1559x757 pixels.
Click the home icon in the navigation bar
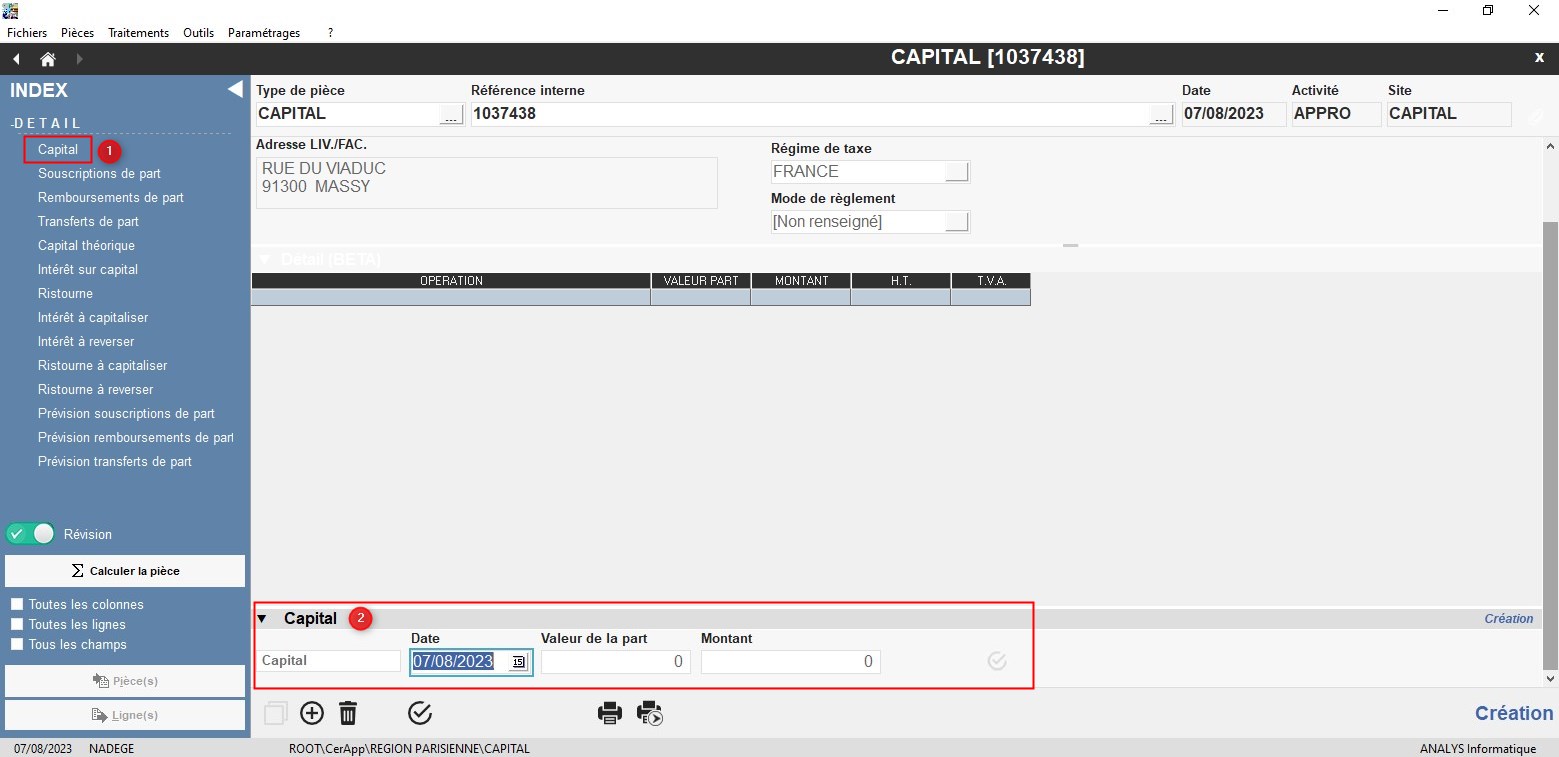[x=47, y=59]
